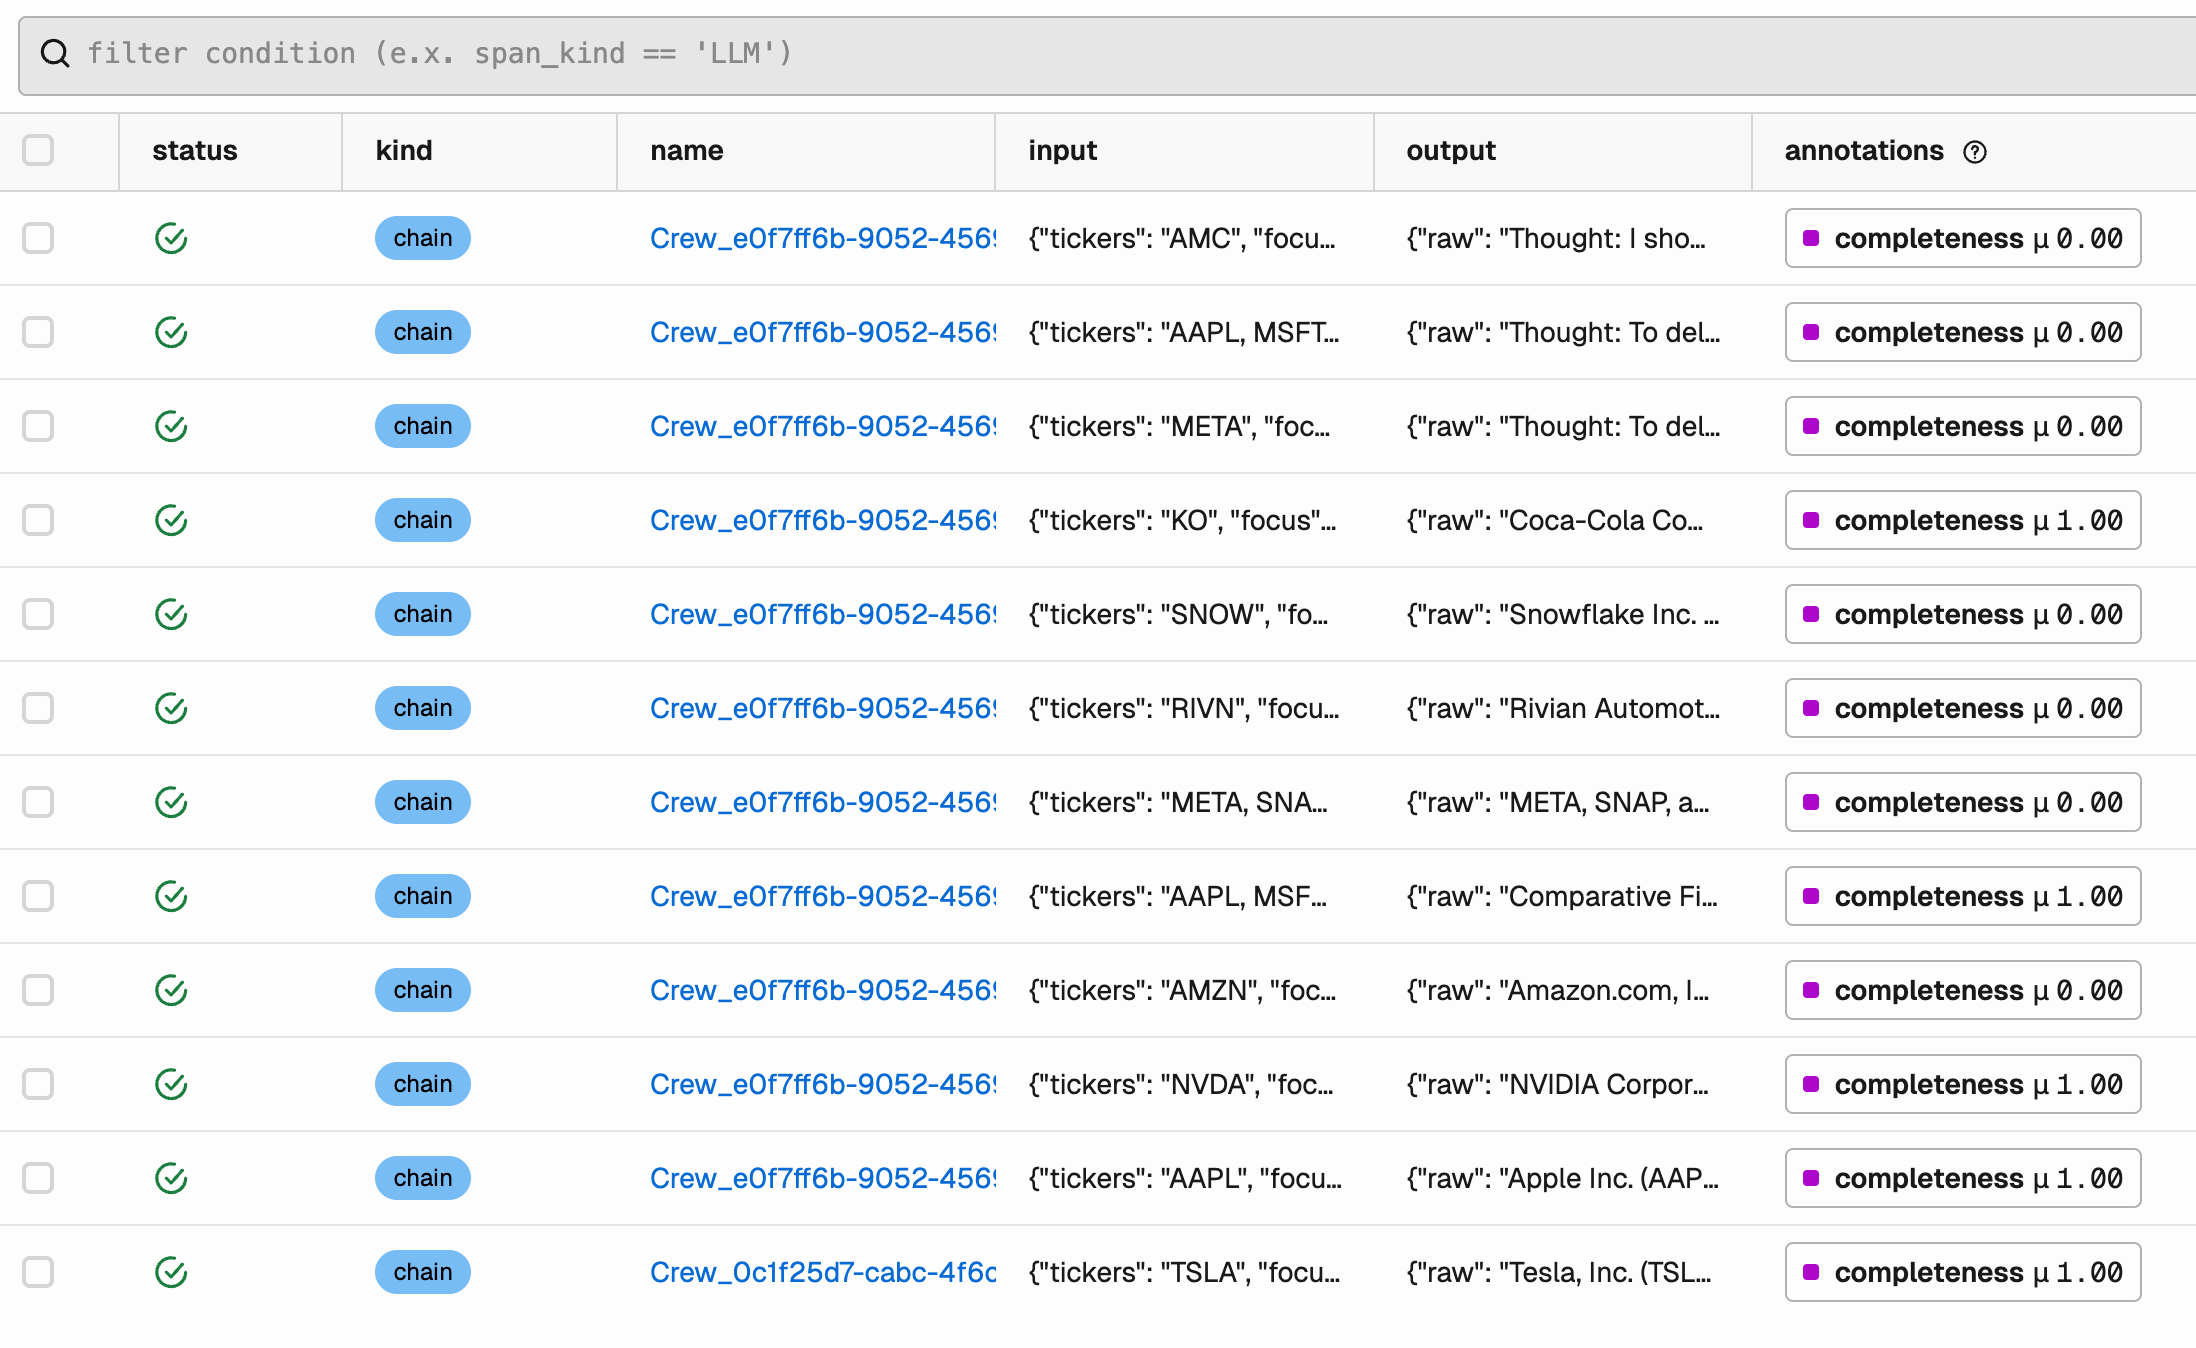The height and width of the screenshot is (1348, 2196).
Task: Open completeness 1.00 annotation for Apple Inc. row
Action: pyautogui.click(x=1962, y=1179)
